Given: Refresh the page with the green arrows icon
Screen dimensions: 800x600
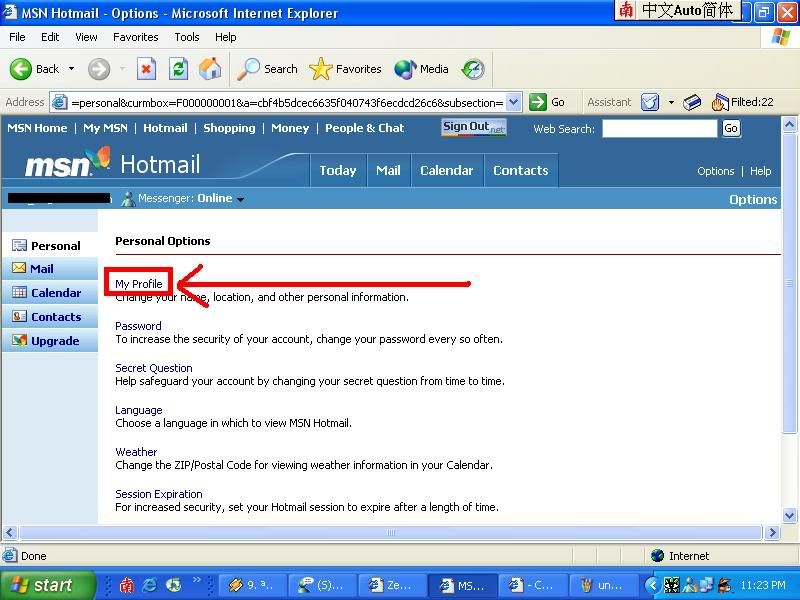Looking at the screenshot, I should click(x=178, y=69).
